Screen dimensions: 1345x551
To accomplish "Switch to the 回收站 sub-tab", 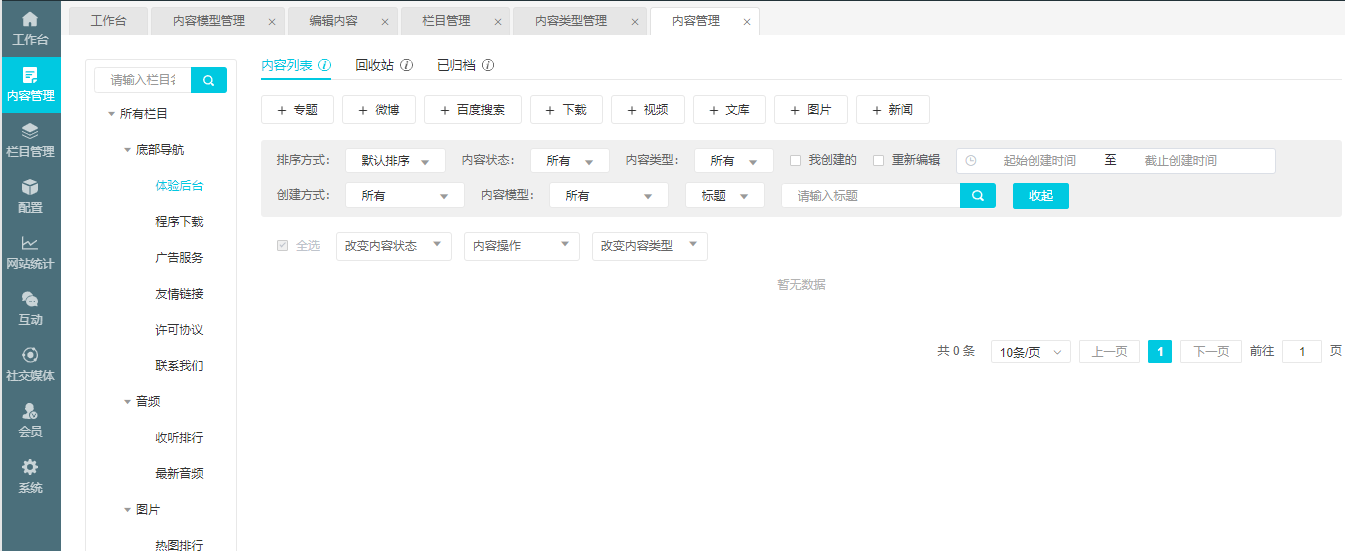I will (375, 65).
